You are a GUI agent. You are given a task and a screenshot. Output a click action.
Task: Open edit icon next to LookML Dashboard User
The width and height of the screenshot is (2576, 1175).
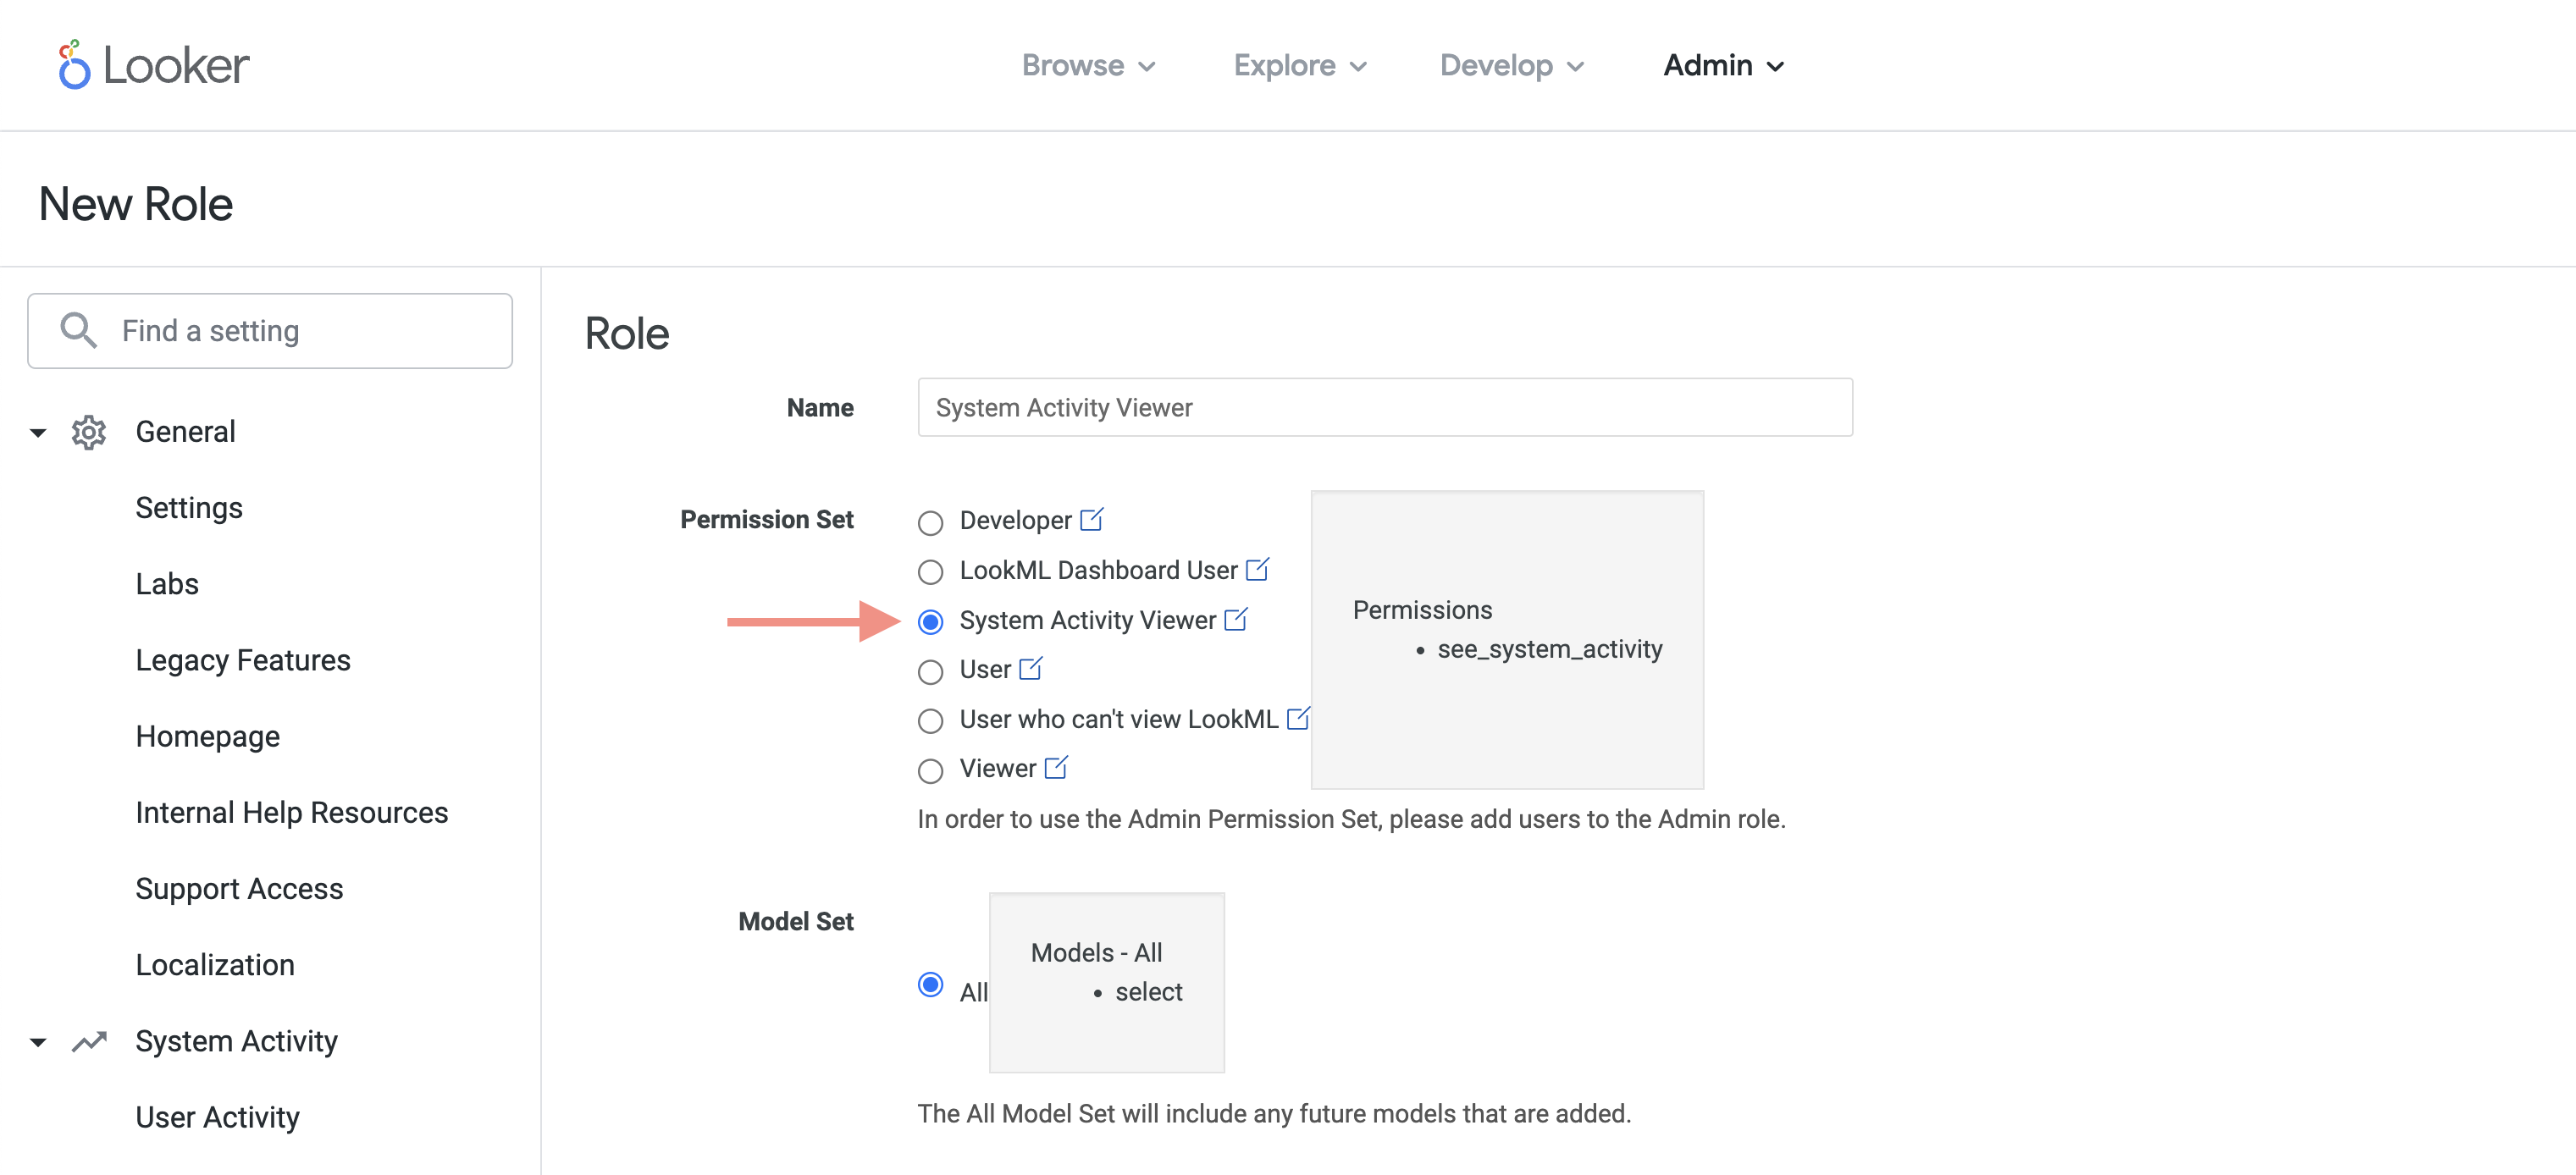pos(1258,569)
